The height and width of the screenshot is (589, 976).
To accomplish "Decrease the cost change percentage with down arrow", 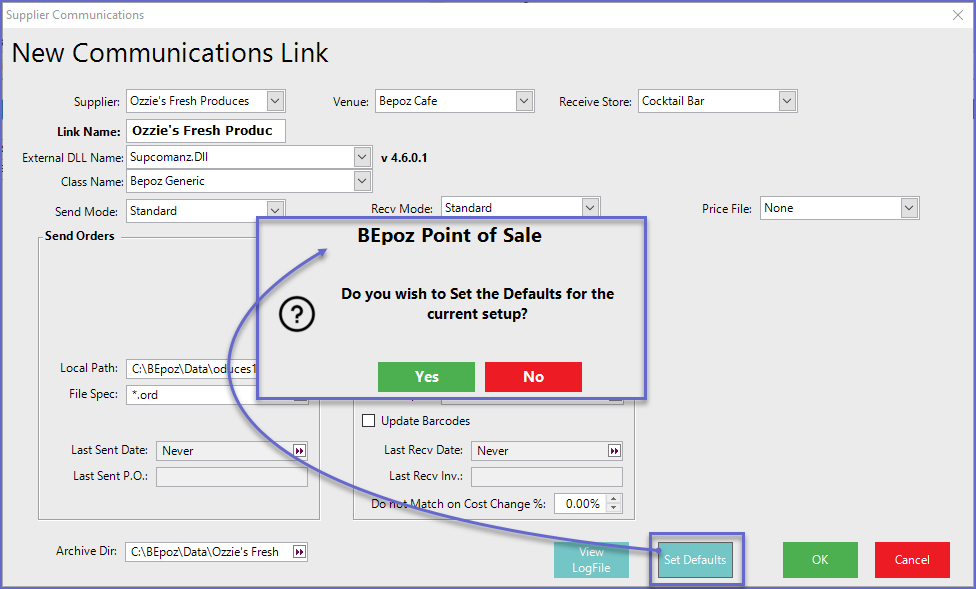I will point(614,508).
